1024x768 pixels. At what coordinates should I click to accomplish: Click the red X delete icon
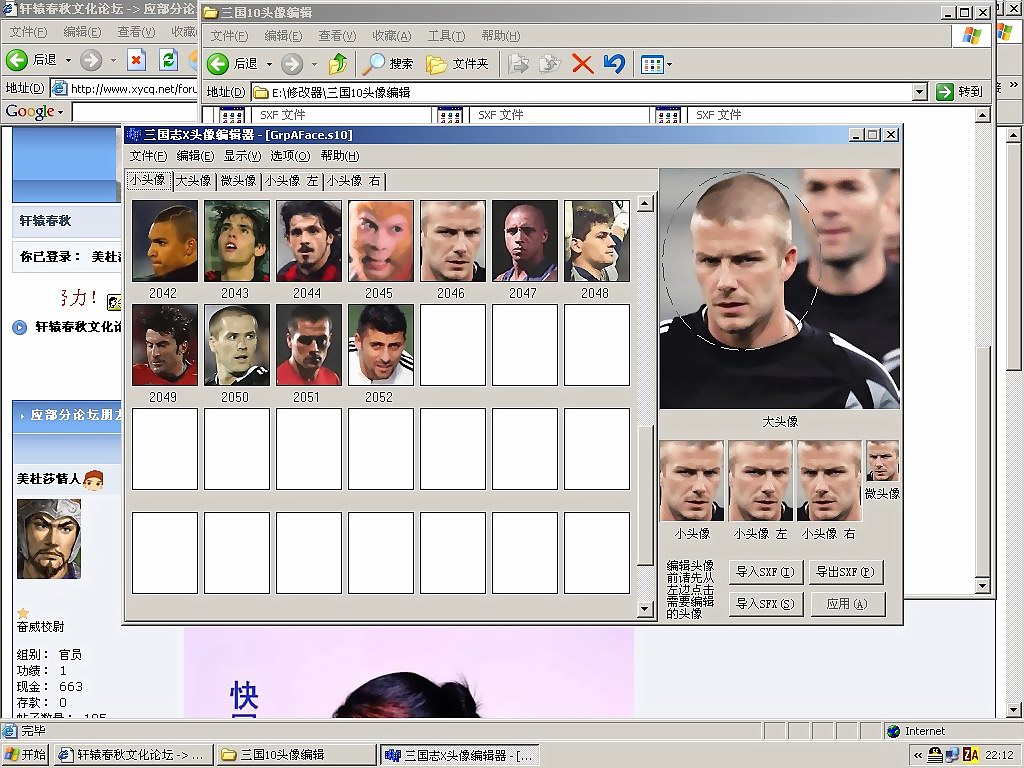pyautogui.click(x=582, y=64)
